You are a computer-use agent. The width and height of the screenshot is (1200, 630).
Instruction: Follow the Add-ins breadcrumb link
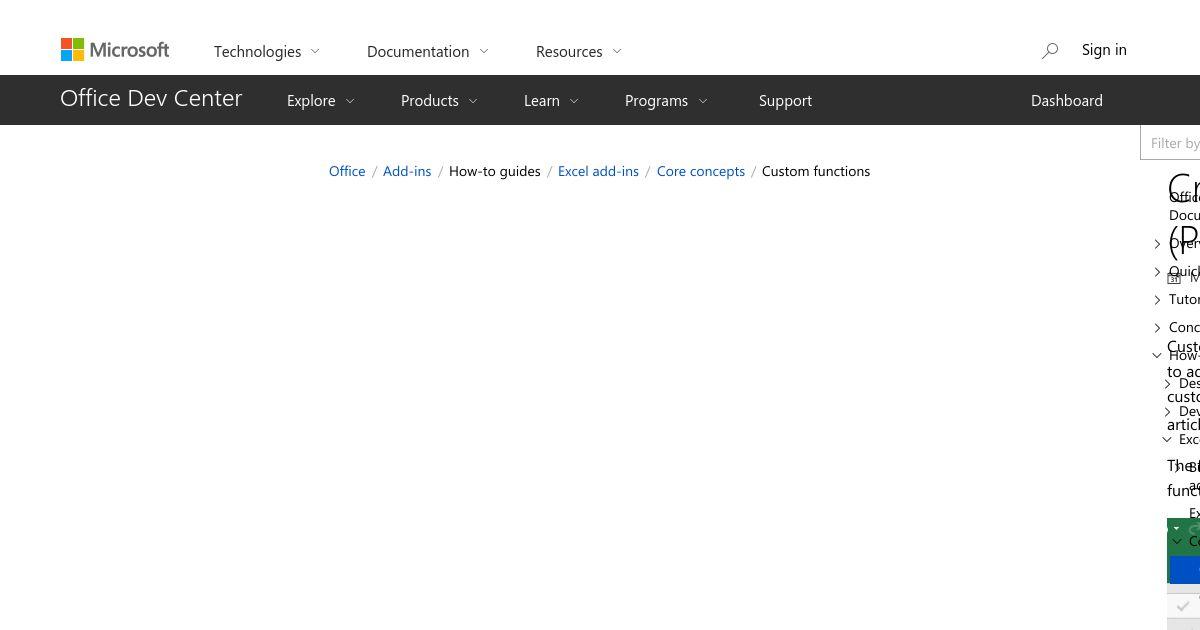(407, 171)
